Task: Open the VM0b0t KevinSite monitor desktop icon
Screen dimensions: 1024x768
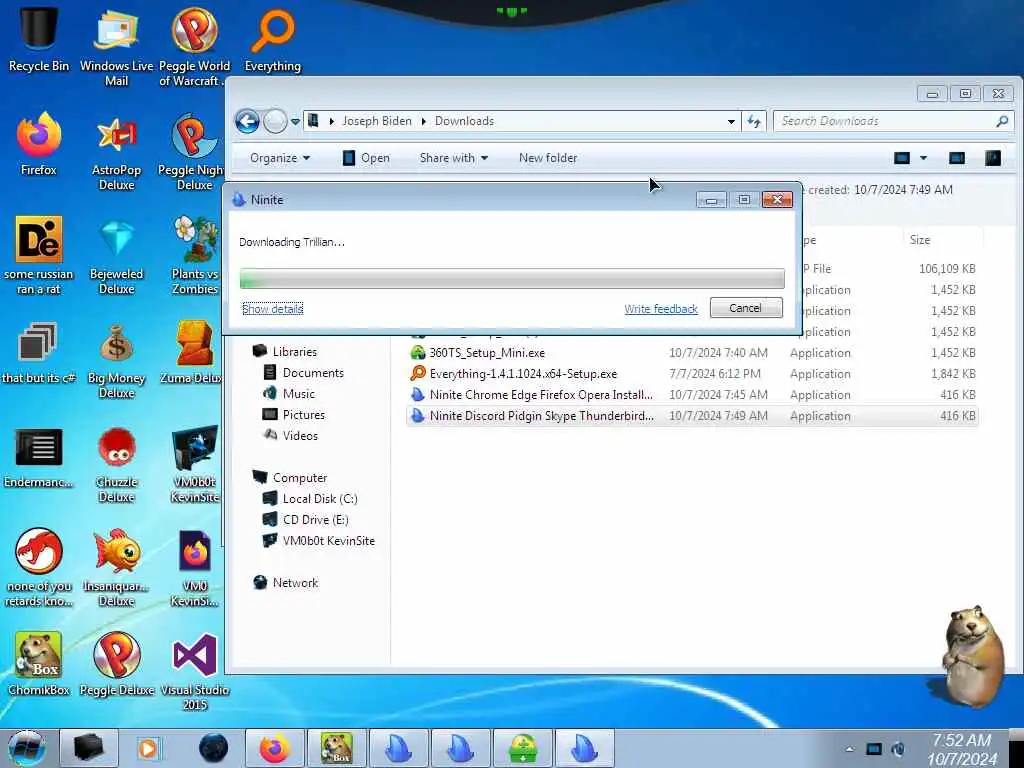Action: [194, 465]
